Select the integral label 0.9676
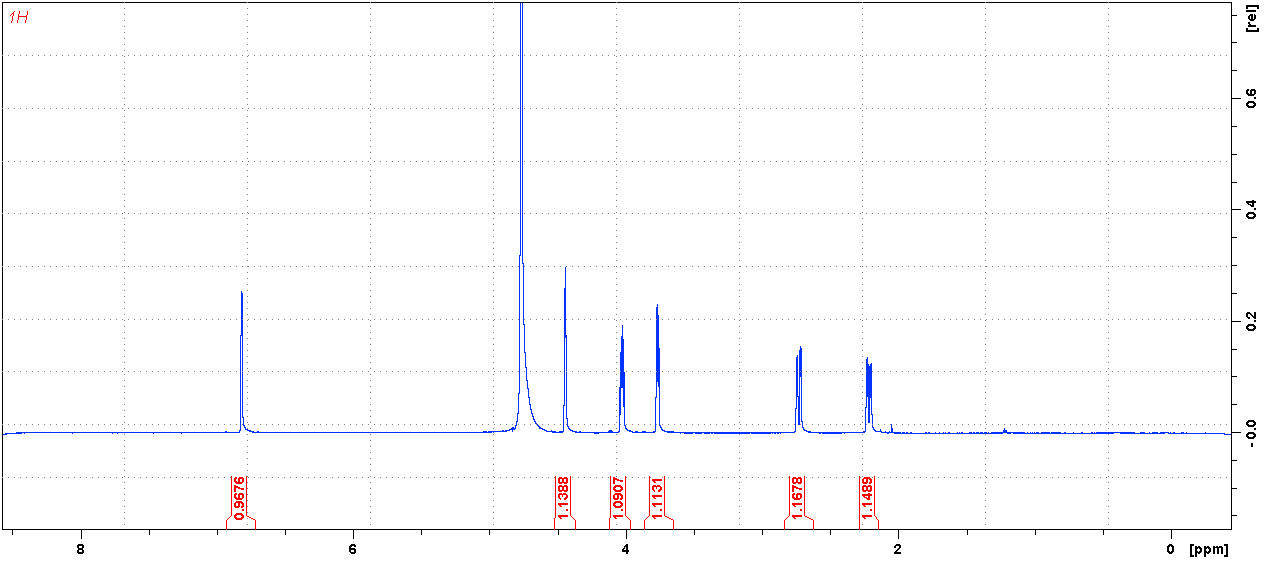Screen dimensions: 1265x561 pyautogui.click(x=239, y=498)
